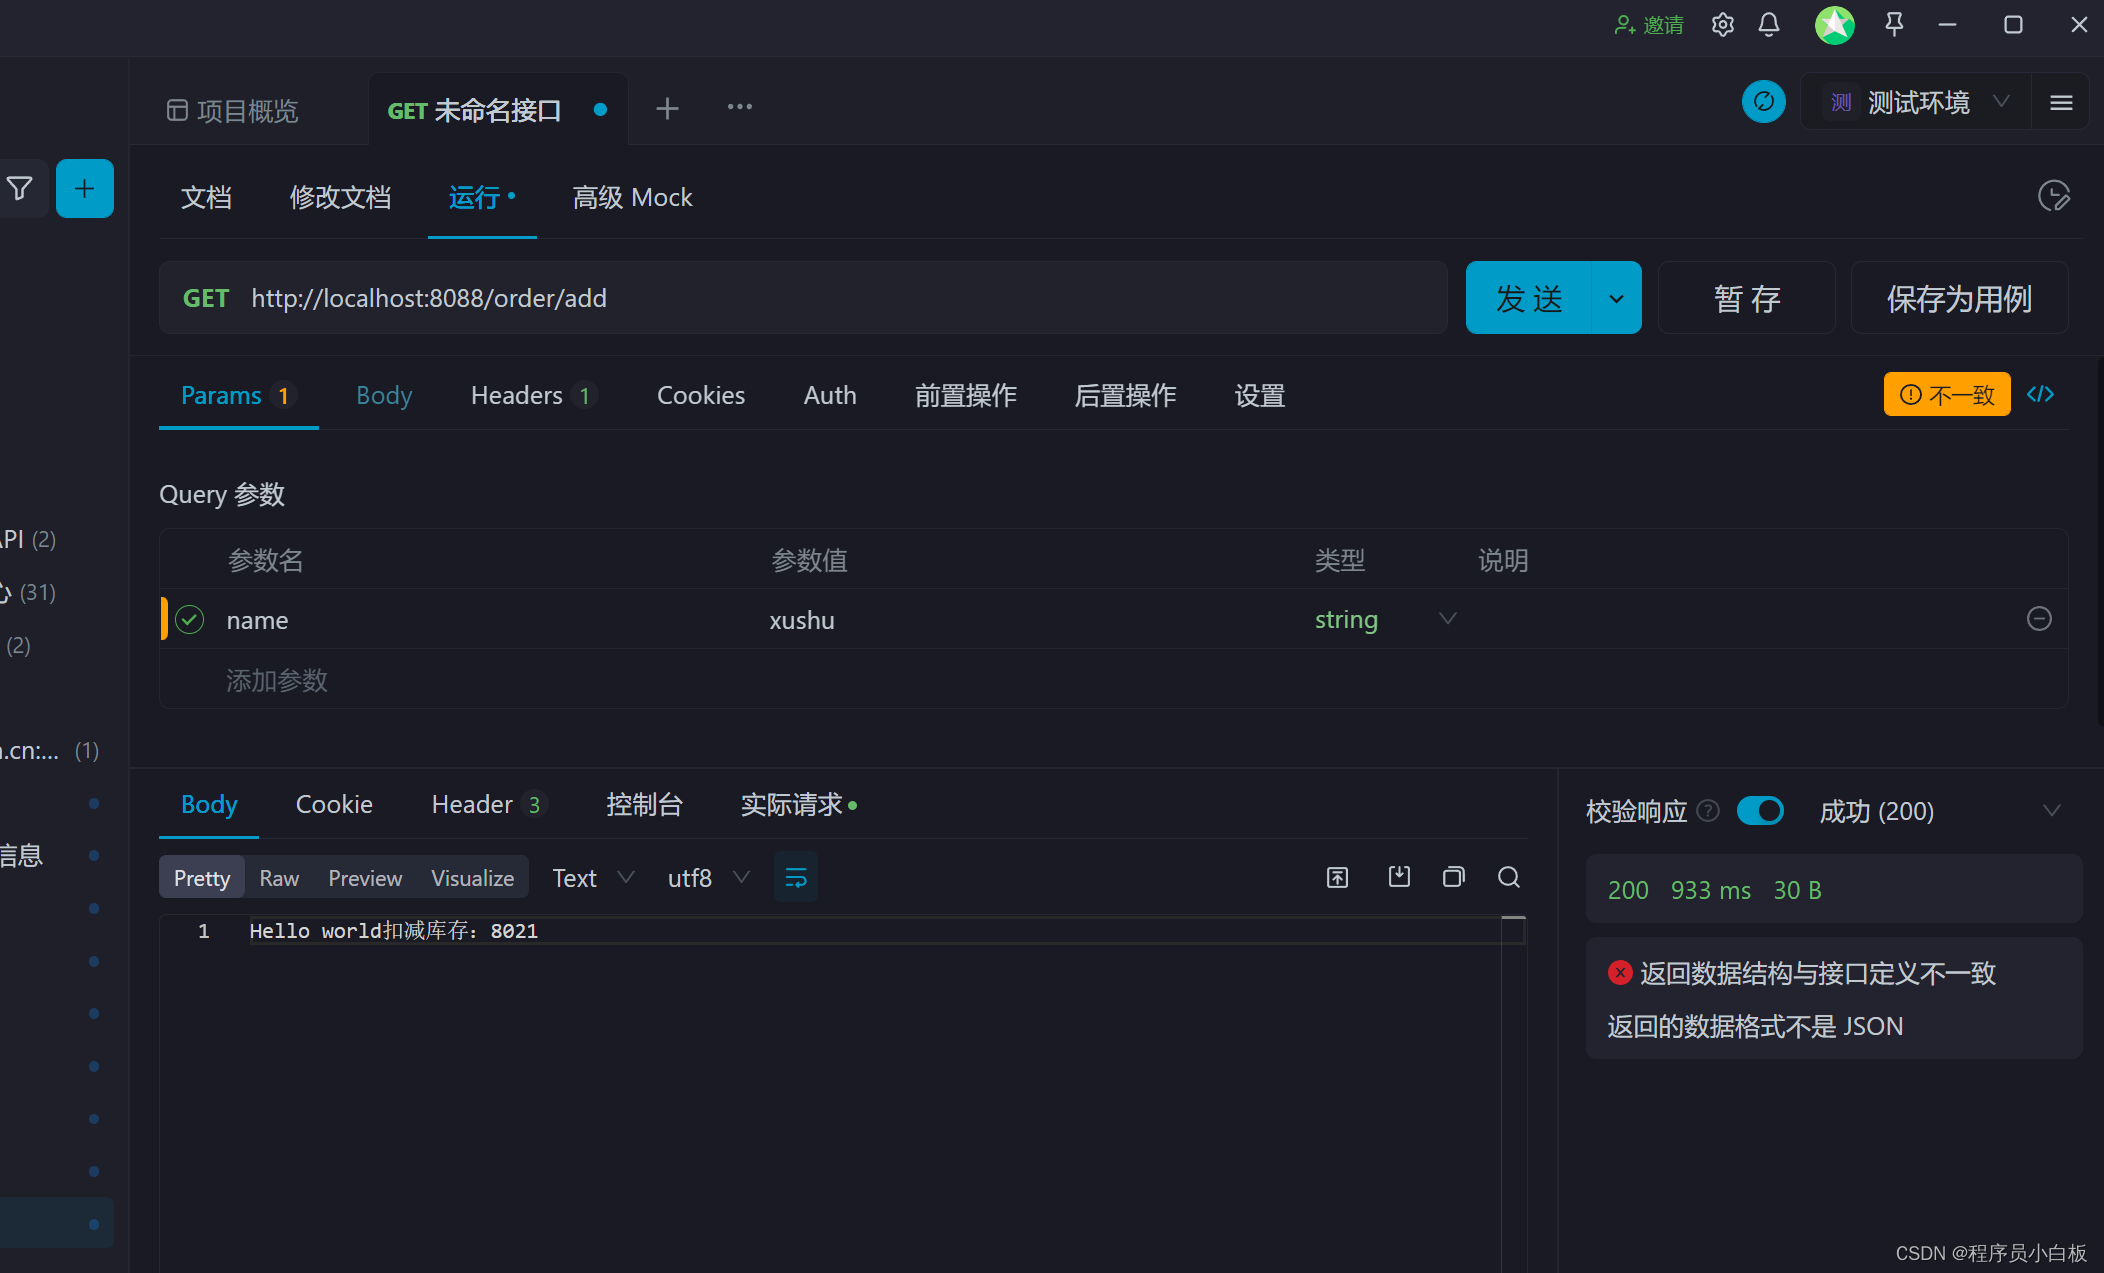Click the 校验响应 help question icon
This screenshot has height=1273, width=2104.
(1708, 811)
